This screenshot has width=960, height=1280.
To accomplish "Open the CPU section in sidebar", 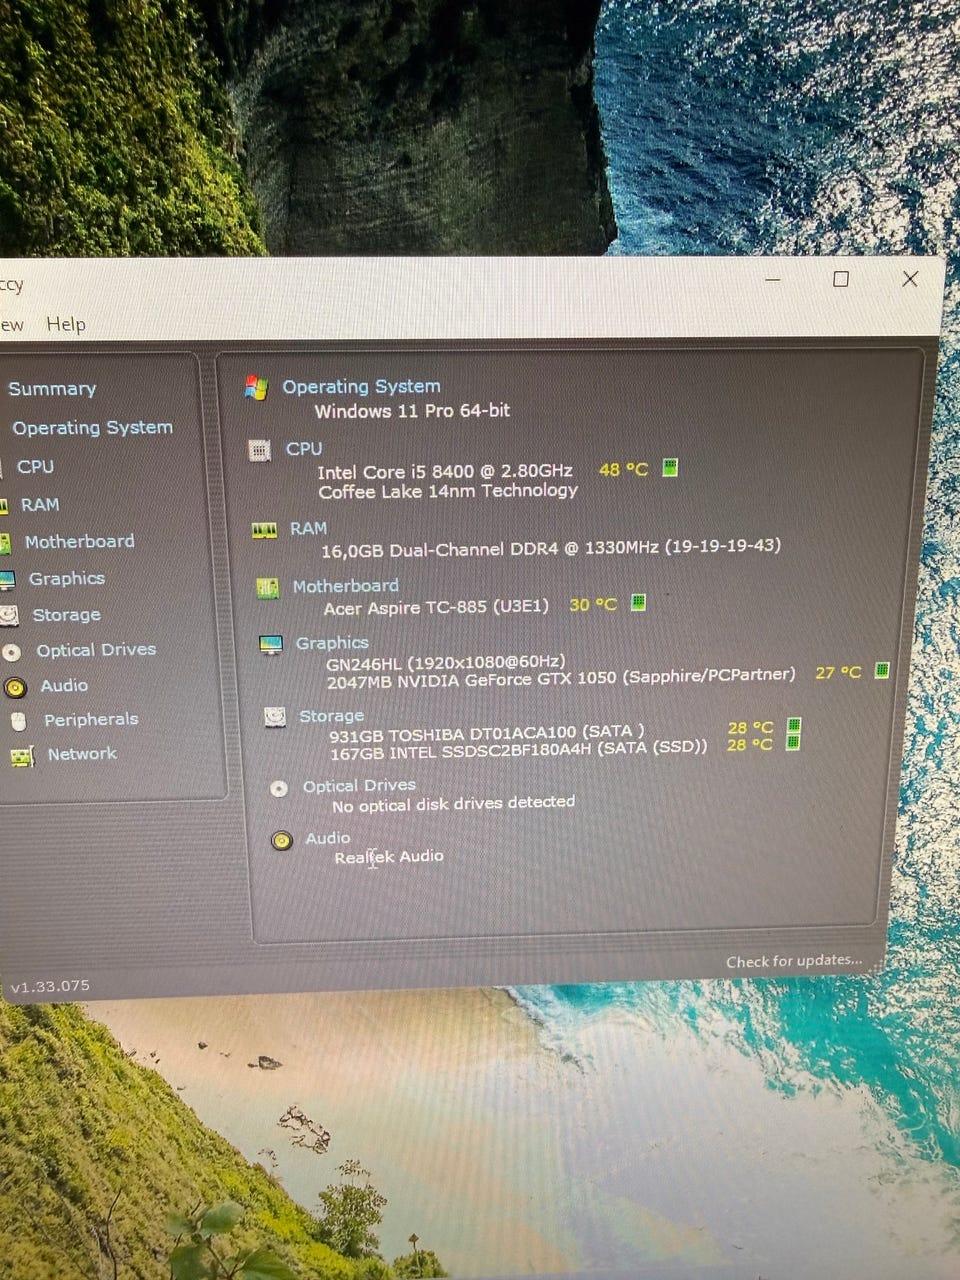I will [35, 467].
